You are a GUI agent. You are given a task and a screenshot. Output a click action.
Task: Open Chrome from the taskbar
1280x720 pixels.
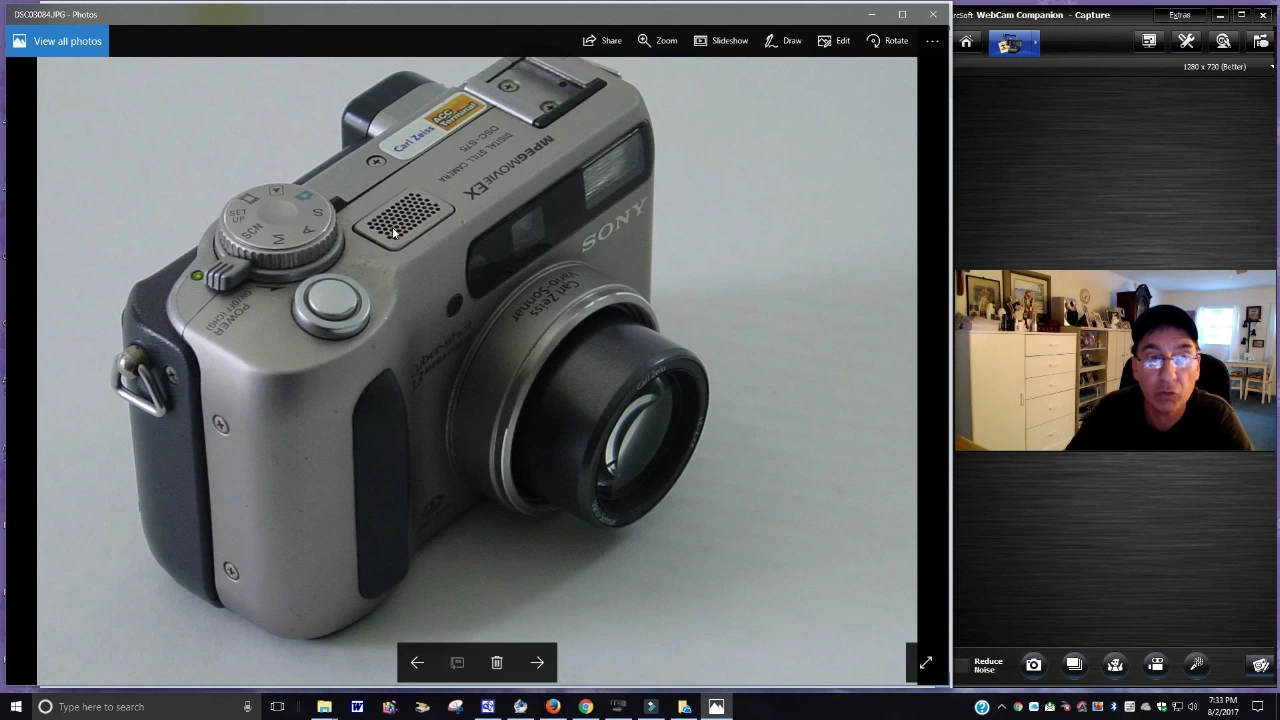[x=586, y=707]
